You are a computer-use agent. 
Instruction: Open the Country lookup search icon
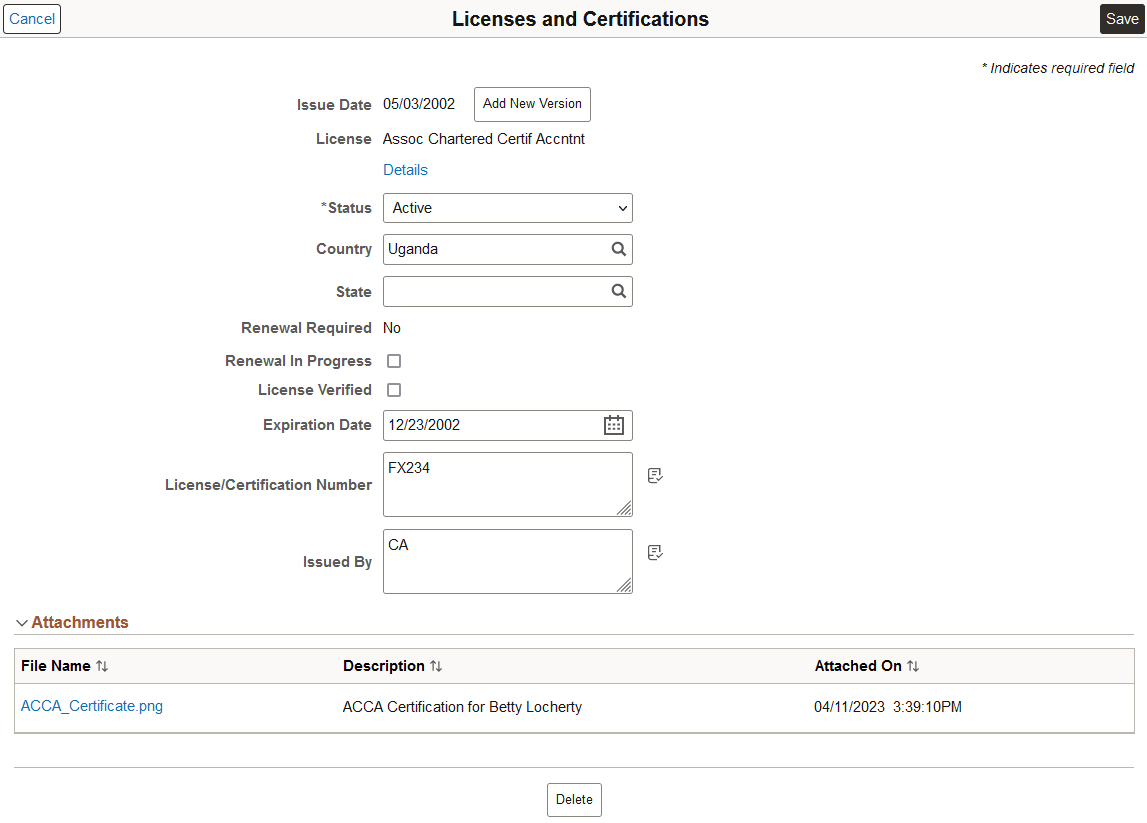618,249
